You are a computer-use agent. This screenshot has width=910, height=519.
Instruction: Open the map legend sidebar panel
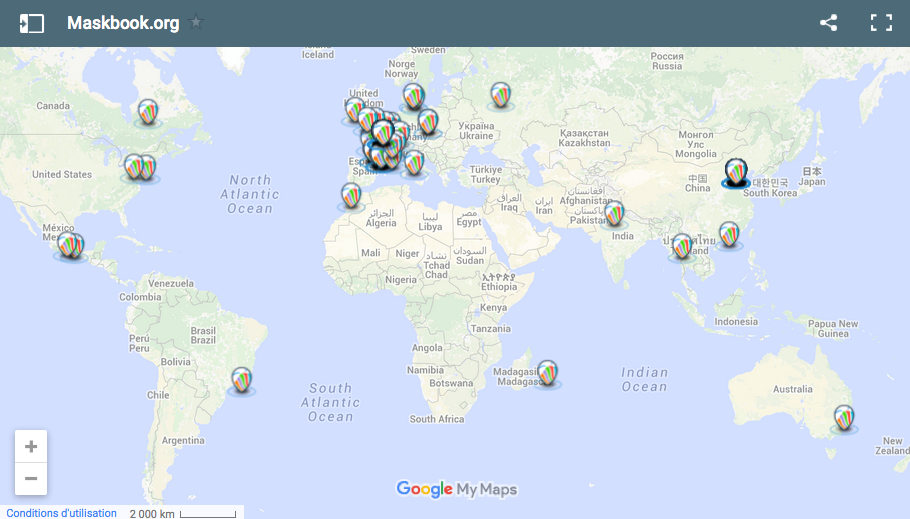31,23
